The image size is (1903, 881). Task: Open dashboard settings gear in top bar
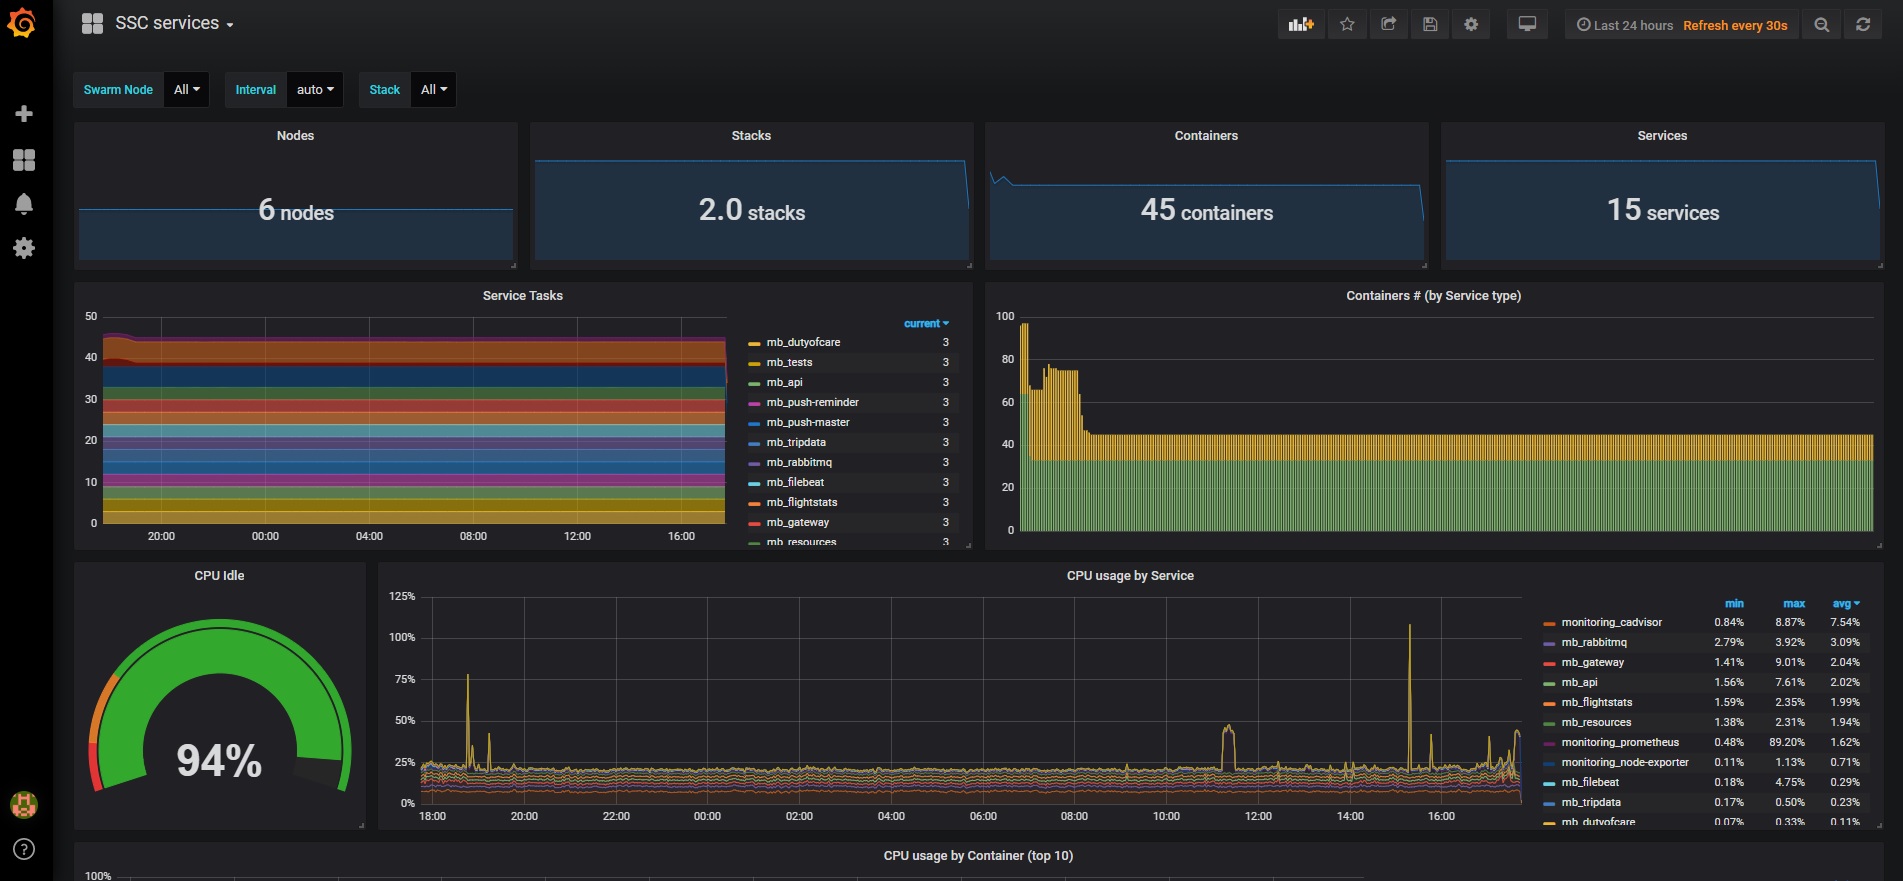pyautogui.click(x=1471, y=25)
